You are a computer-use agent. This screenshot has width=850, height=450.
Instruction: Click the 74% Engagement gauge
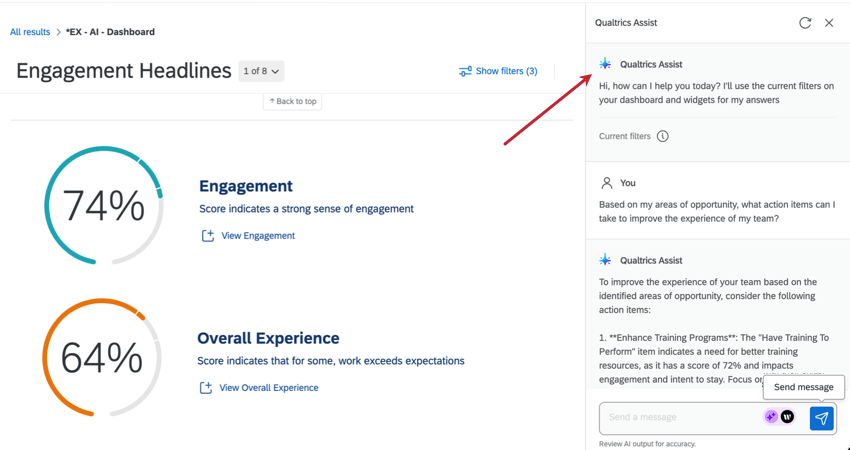click(x=103, y=205)
